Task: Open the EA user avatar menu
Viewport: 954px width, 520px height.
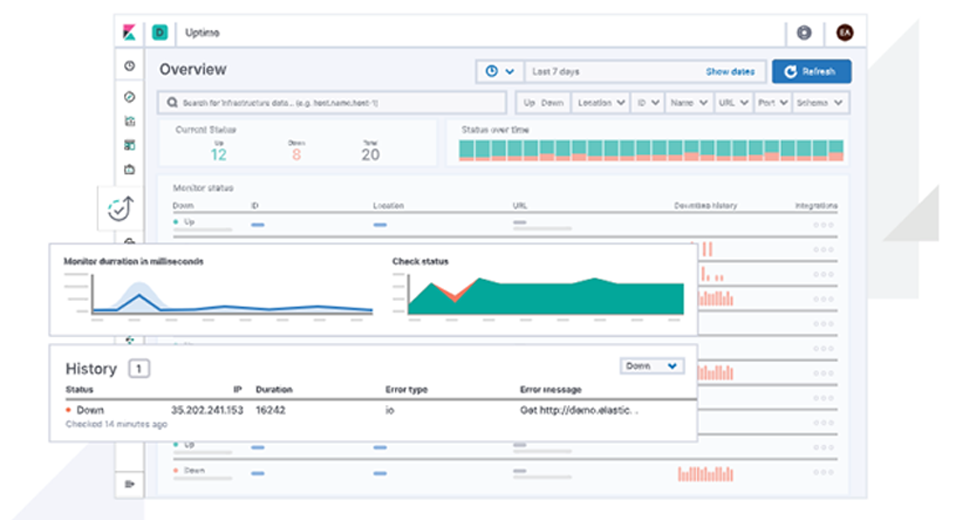Action: [x=844, y=33]
